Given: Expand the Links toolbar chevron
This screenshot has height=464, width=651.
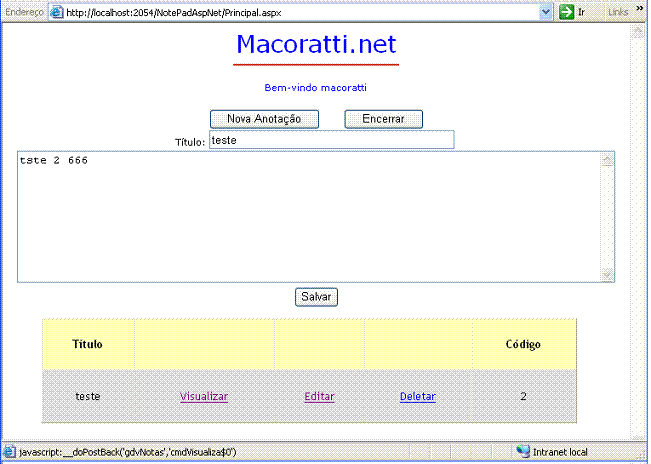Looking at the screenshot, I should tap(639, 9).
